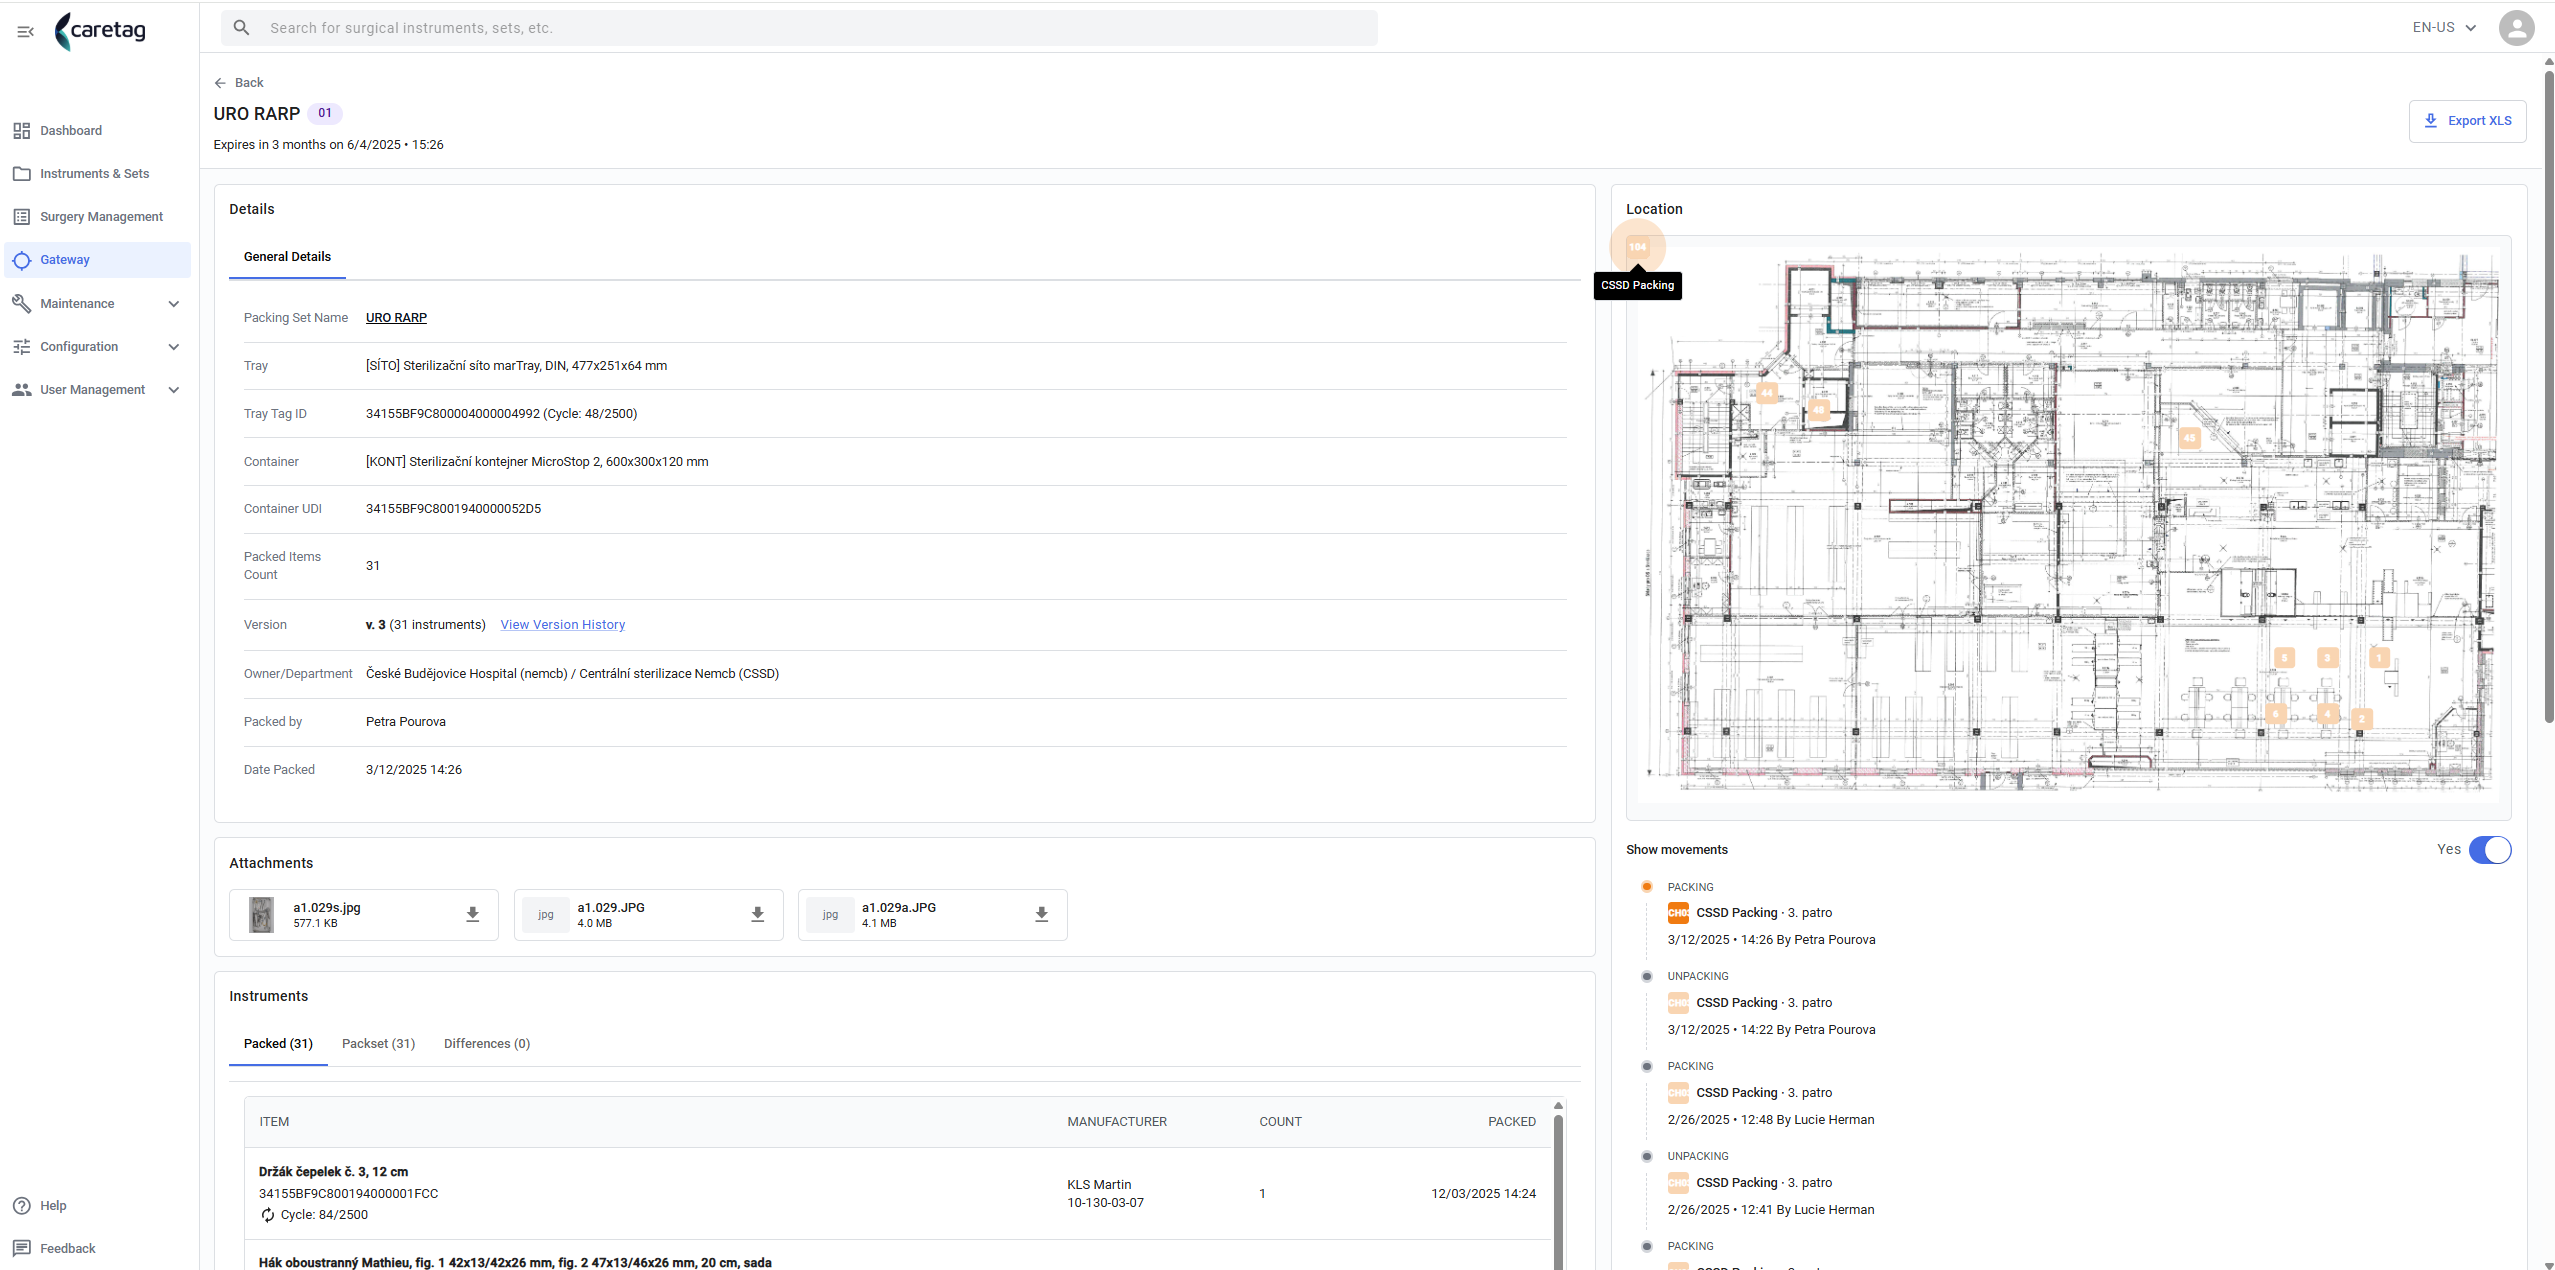The image size is (2555, 1270).
Task: Click the 01 badge next to URO RARP
Action: pyautogui.click(x=324, y=113)
